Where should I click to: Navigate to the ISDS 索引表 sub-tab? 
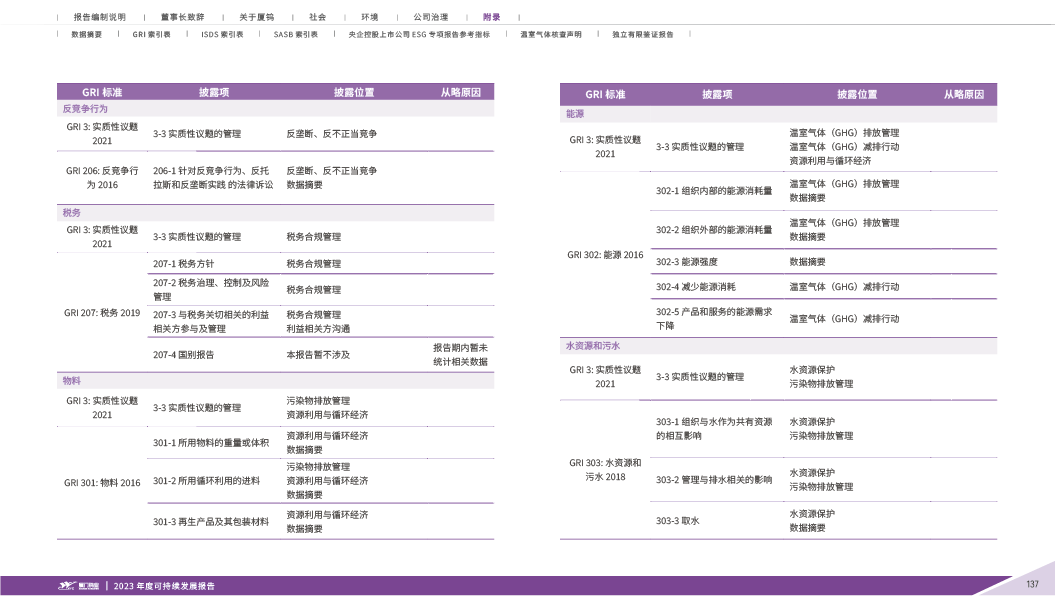222,34
